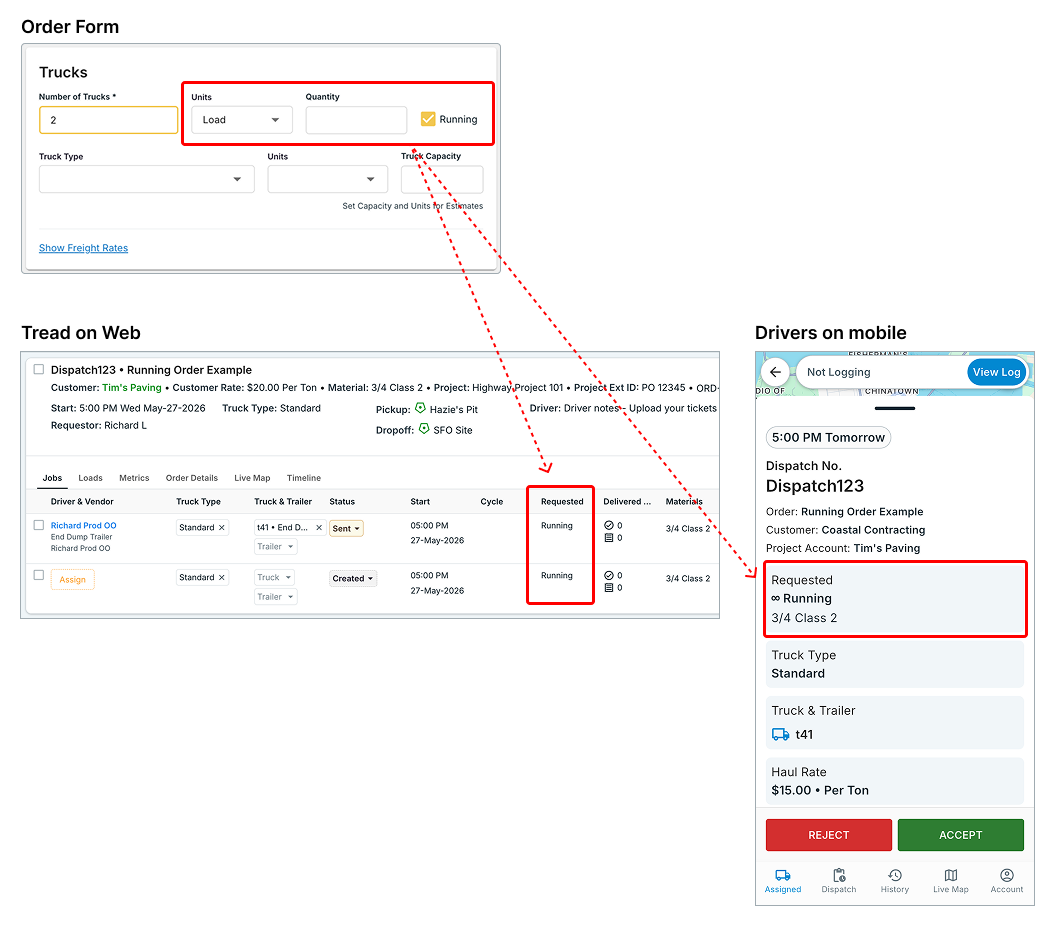Click the mobile sheet drag handle bar

pyautogui.click(x=894, y=408)
